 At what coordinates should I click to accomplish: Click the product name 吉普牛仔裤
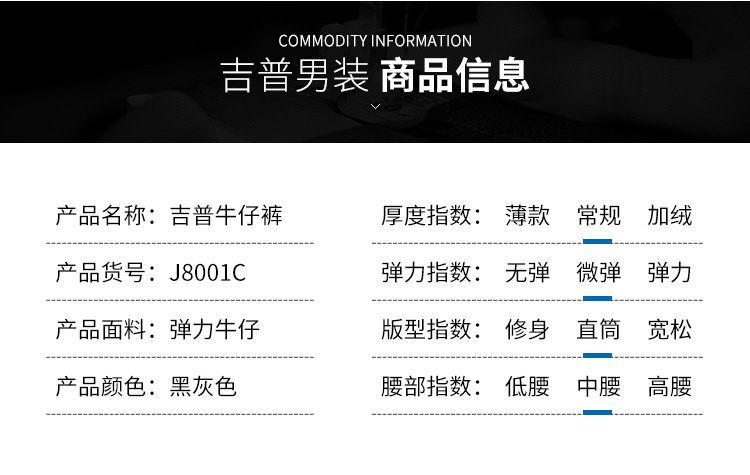tap(227, 216)
